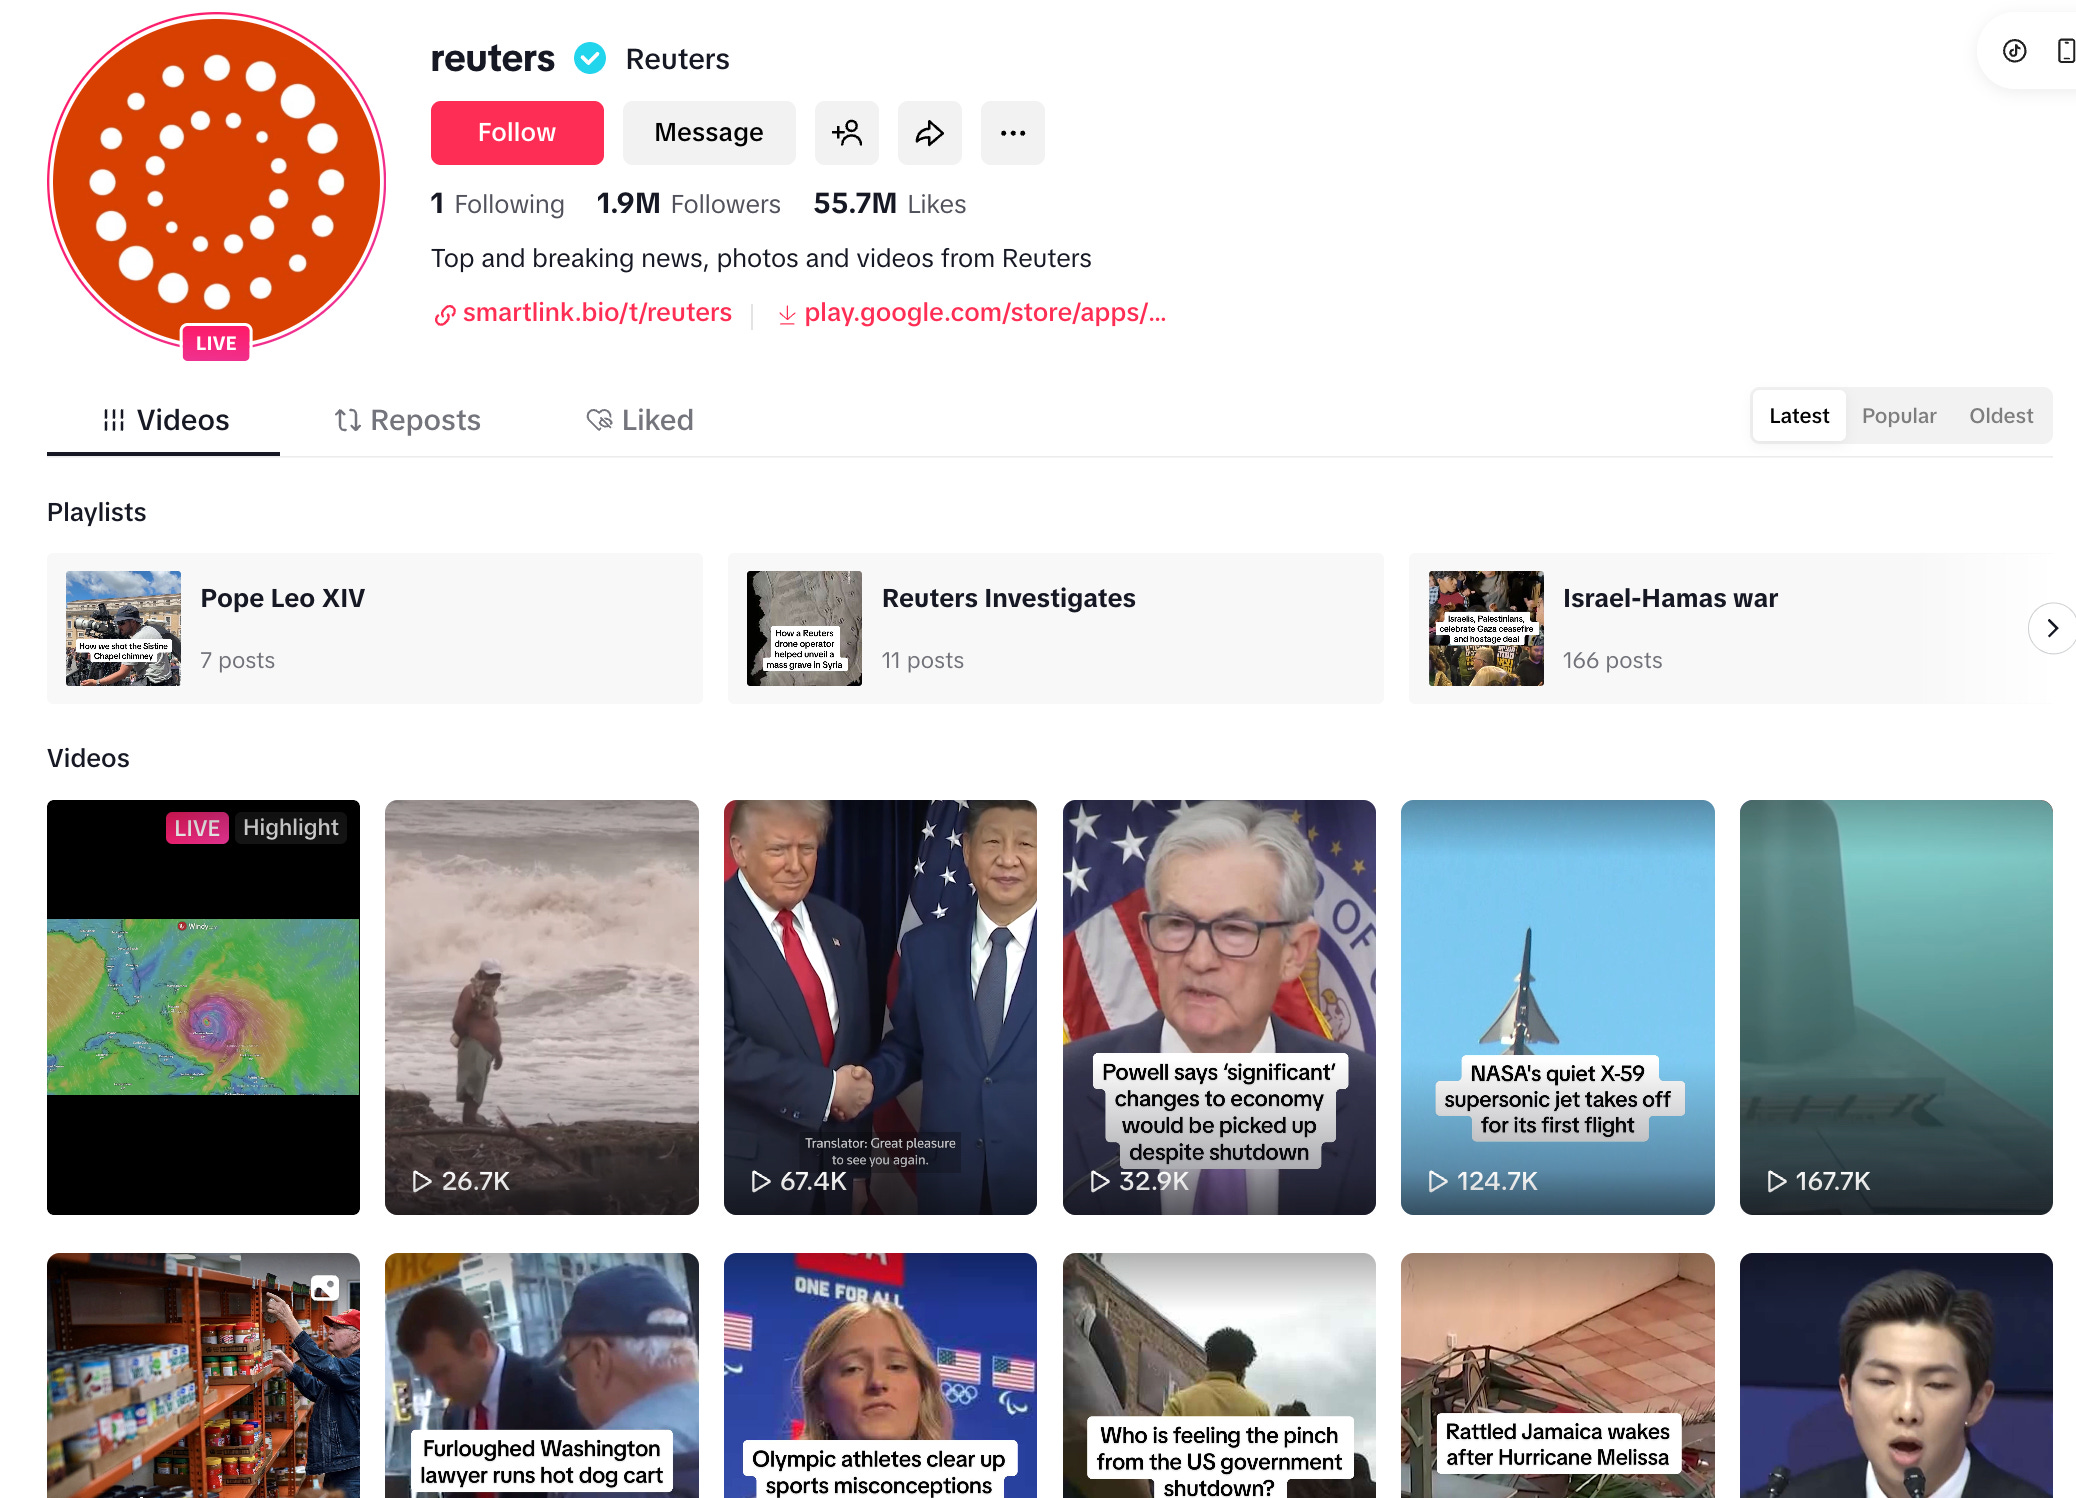
Task: Click the phone app icon at top right
Action: pos(2064,51)
